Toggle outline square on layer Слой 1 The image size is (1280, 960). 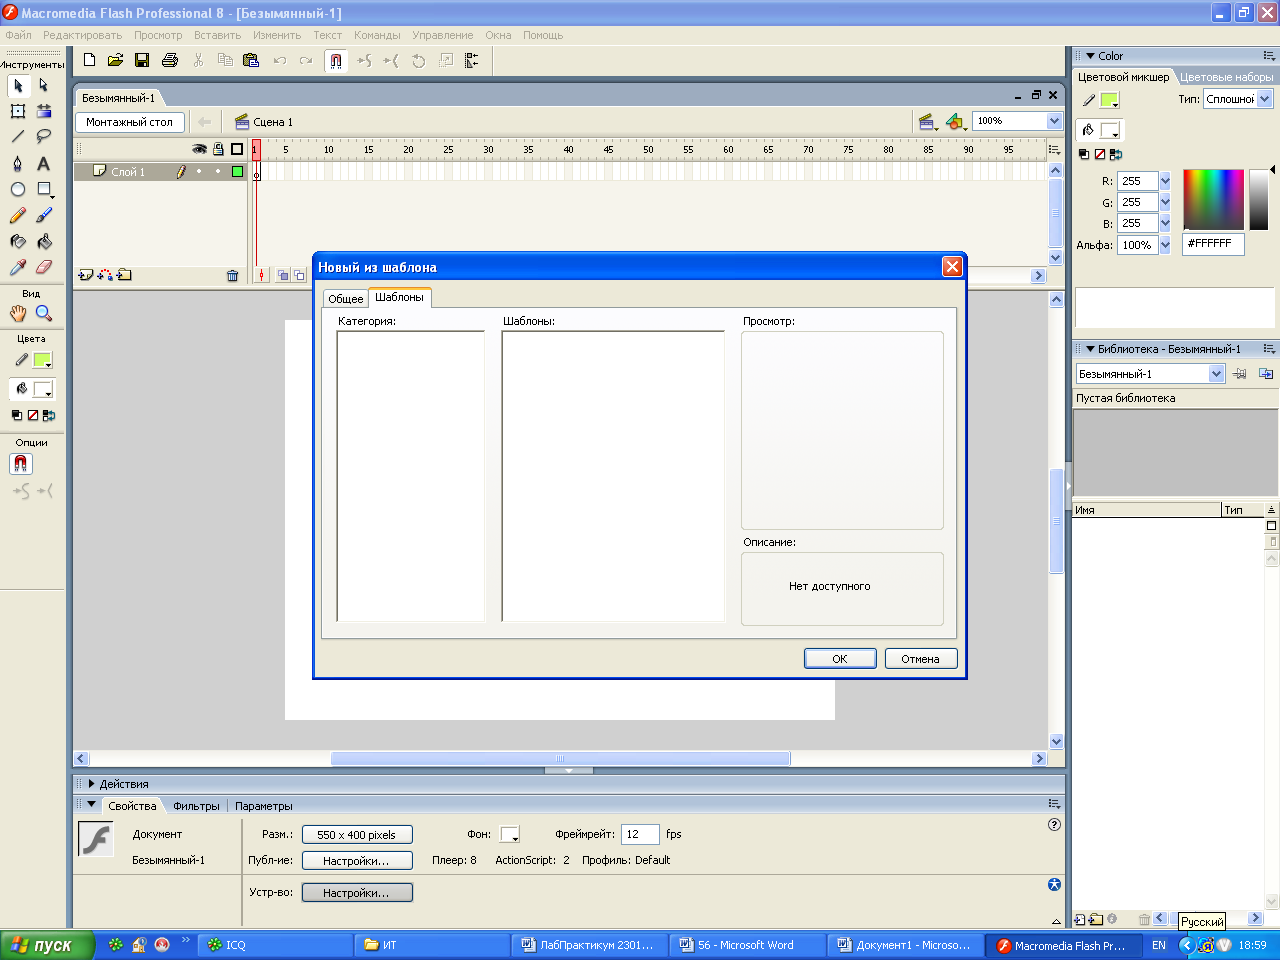[x=237, y=171]
